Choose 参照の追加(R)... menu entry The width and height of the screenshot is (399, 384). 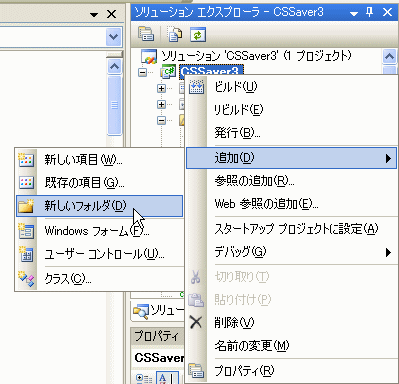tap(292, 181)
